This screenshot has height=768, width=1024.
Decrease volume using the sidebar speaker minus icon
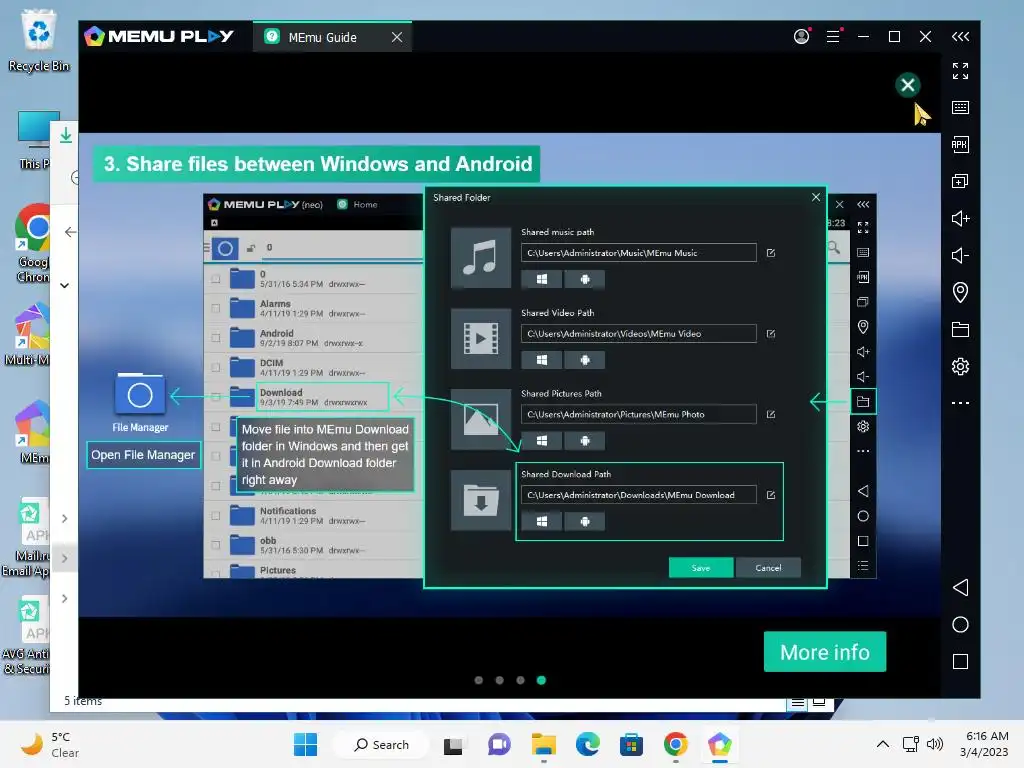click(x=960, y=255)
